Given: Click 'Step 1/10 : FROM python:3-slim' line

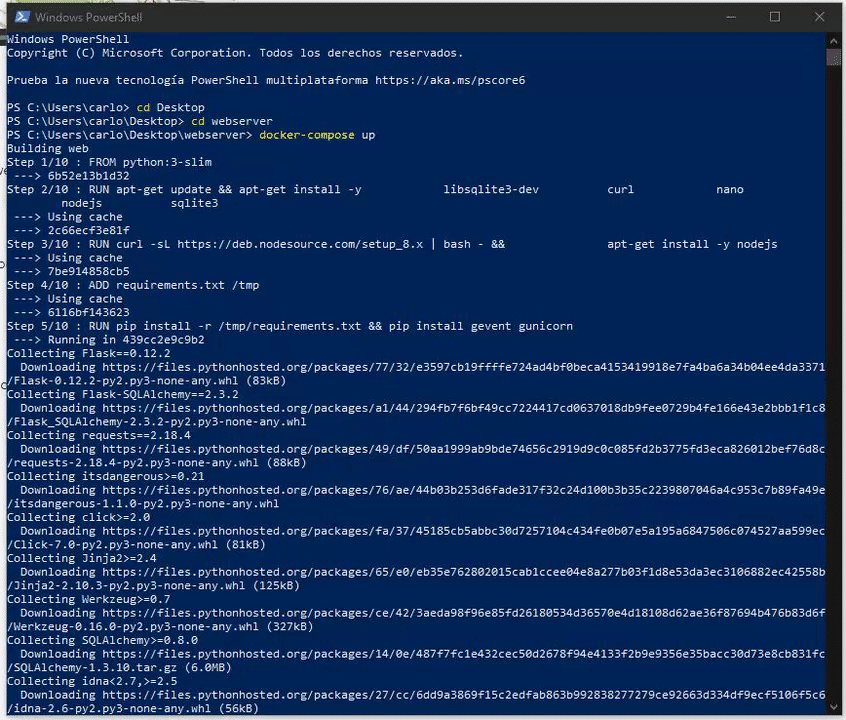Looking at the screenshot, I should pos(109,162).
